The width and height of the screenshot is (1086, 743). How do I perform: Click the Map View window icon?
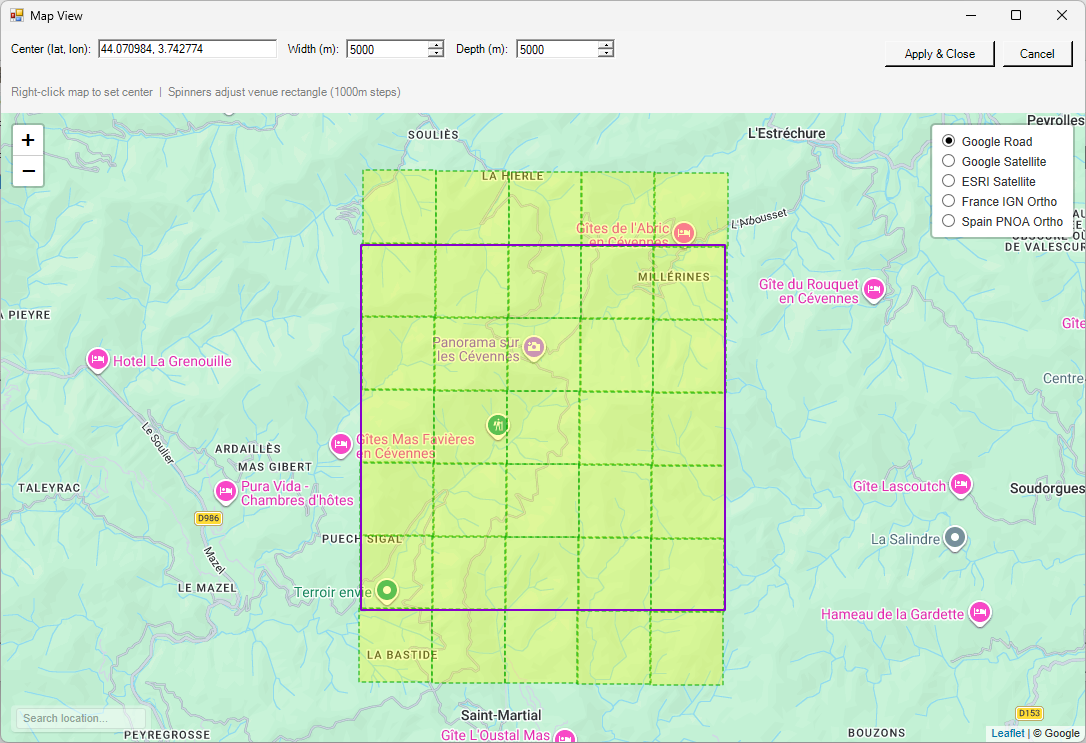pos(17,15)
